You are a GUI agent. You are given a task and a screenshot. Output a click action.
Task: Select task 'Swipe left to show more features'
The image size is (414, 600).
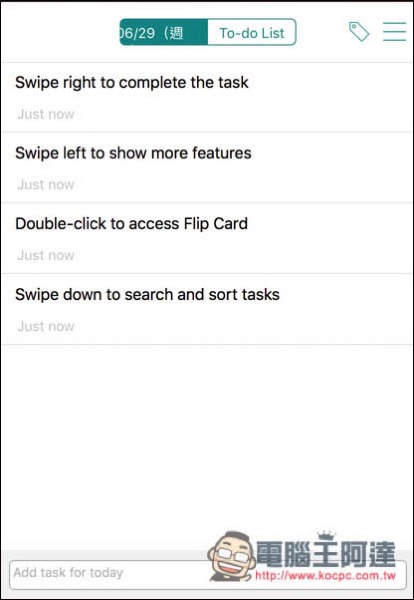(207, 168)
